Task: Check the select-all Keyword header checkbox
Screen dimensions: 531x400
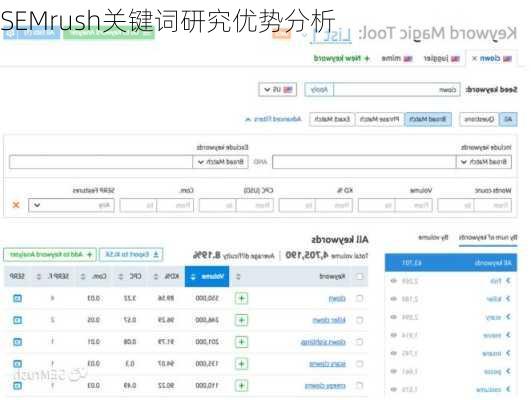Action: click(x=359, y=276)
